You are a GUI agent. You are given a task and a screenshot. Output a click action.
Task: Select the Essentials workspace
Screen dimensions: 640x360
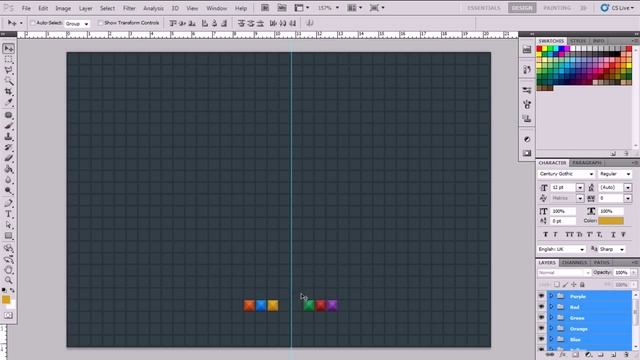pos(484,8)
